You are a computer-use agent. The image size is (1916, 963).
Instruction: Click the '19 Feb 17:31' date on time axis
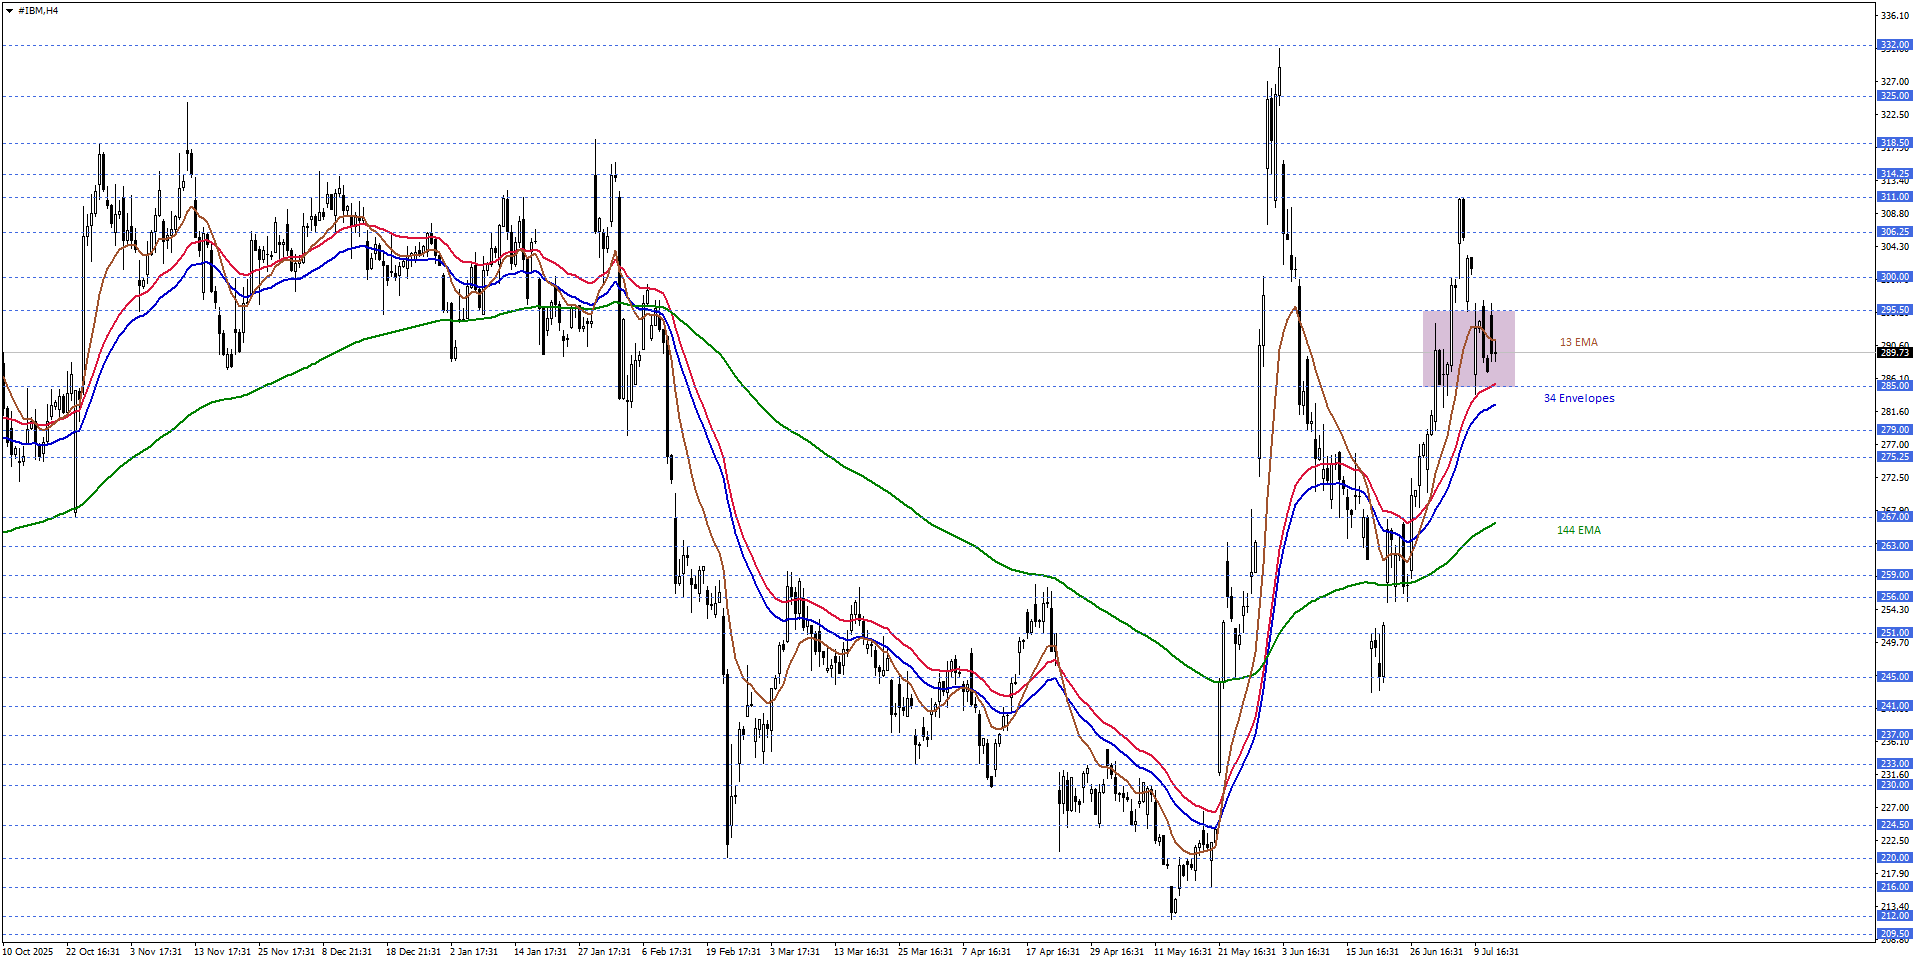(x=733, y=952)
